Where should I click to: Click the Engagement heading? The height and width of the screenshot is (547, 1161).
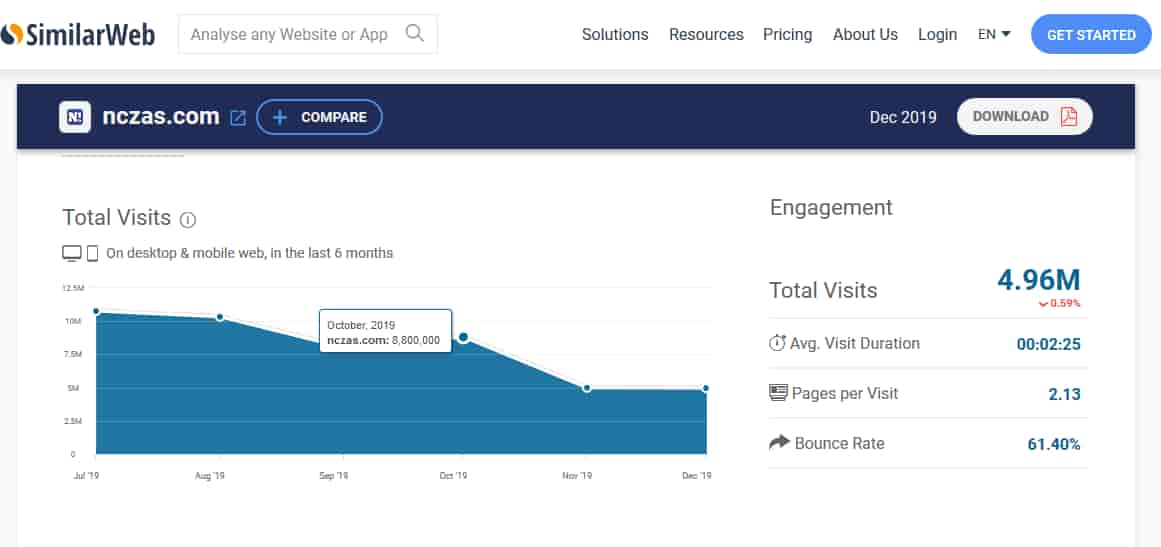click(x=831, y=207)
